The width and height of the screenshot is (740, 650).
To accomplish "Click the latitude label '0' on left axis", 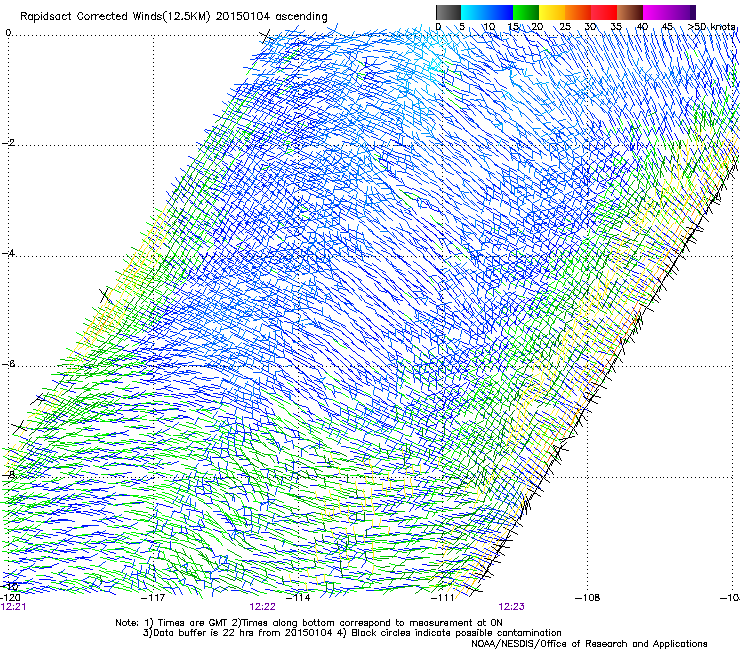I will tap(8, 33).
